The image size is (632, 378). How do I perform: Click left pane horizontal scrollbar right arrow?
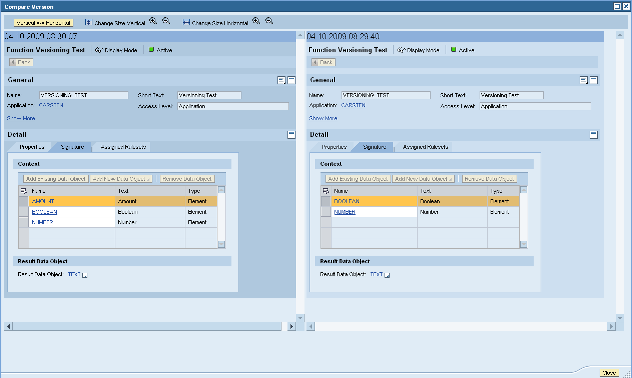click(291, 326)
